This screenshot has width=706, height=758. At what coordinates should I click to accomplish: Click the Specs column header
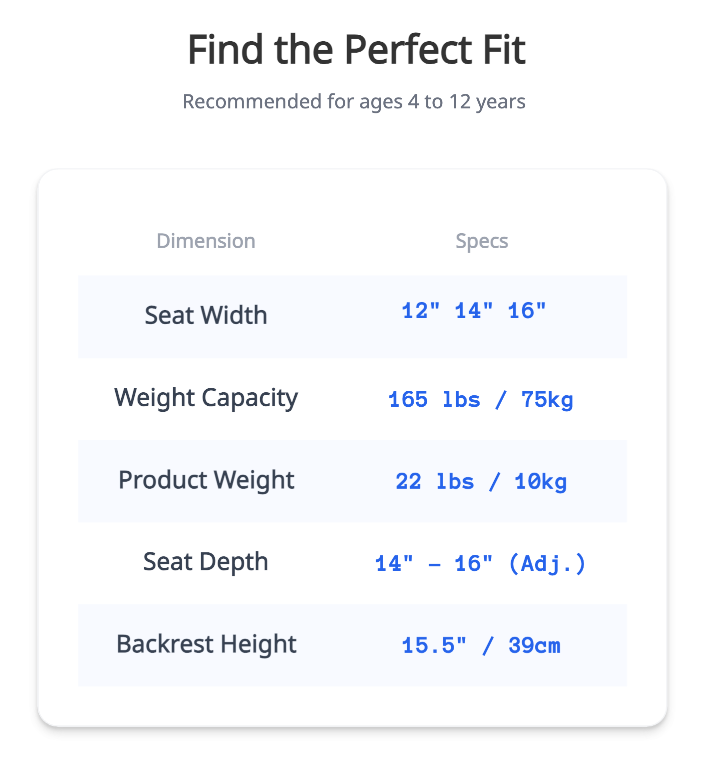pyautogui.click(x=482, y=241)
